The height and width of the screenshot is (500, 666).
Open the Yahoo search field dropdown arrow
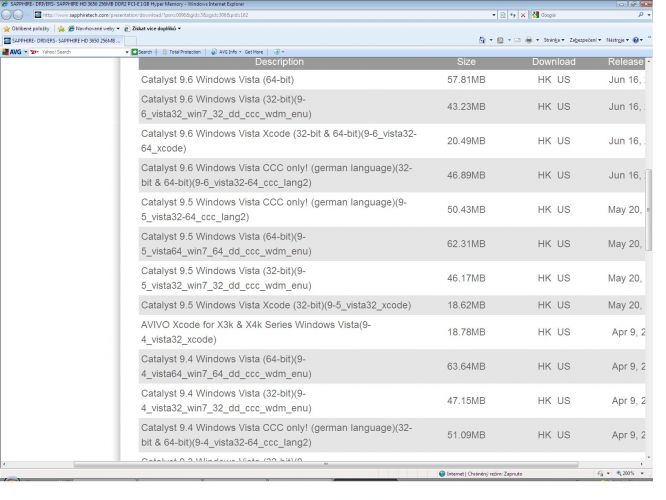point(127,52)
